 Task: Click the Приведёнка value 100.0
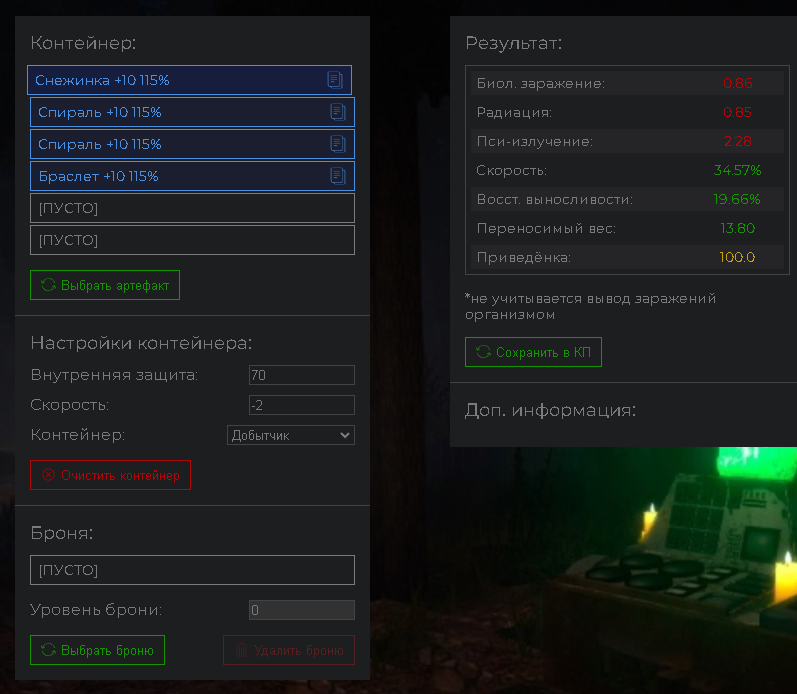(x=737, y=257)
